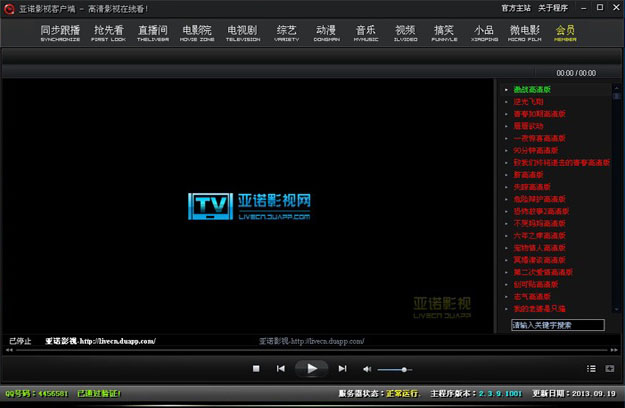
Task: Click the red app logo in title bar
Action: (9, 9)
